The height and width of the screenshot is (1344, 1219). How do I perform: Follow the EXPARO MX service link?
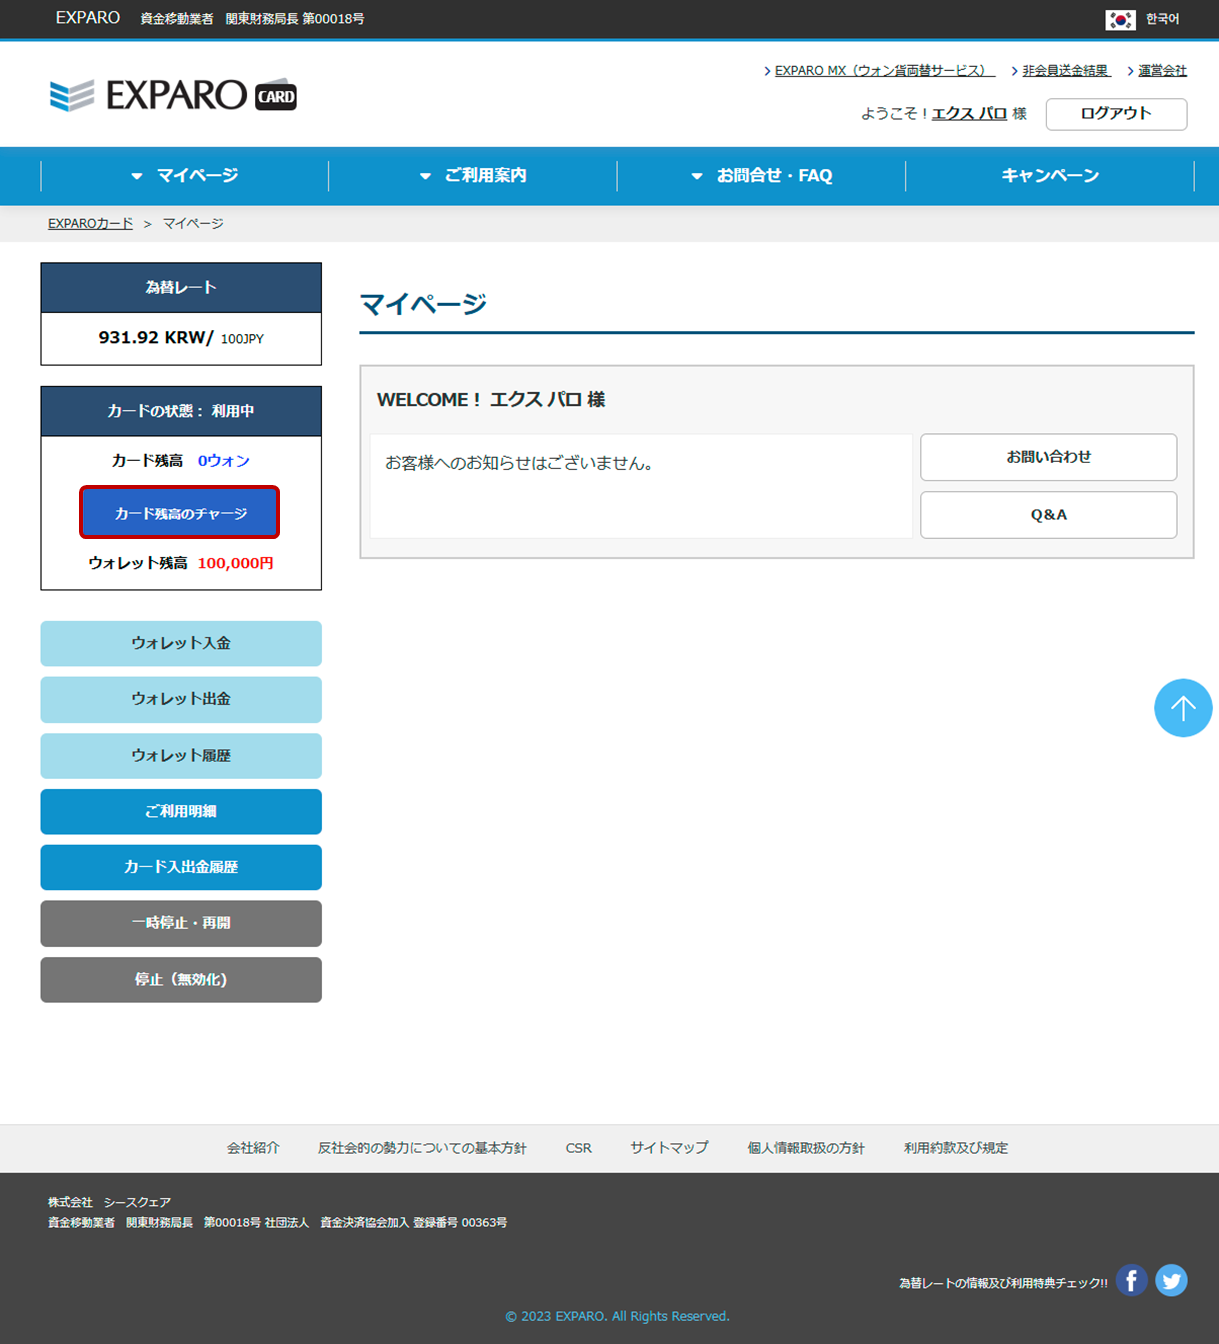coord(883,71)
